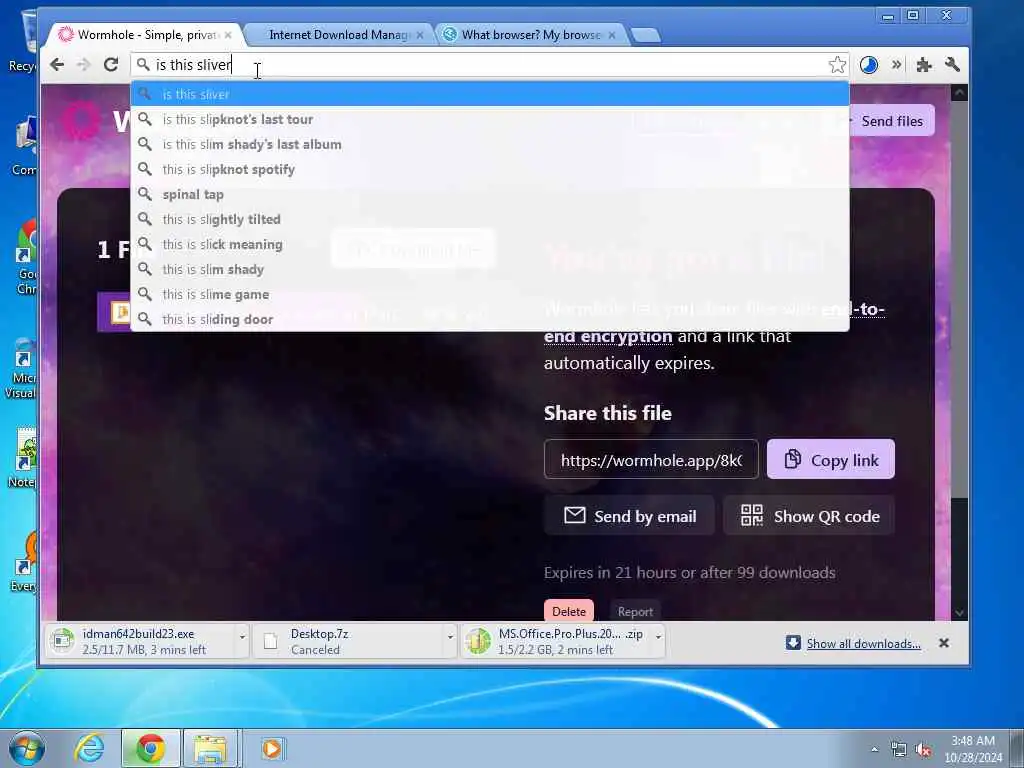The image size is (1024, 768).
Task: Reload the current page
Action: tap(111, 65)
